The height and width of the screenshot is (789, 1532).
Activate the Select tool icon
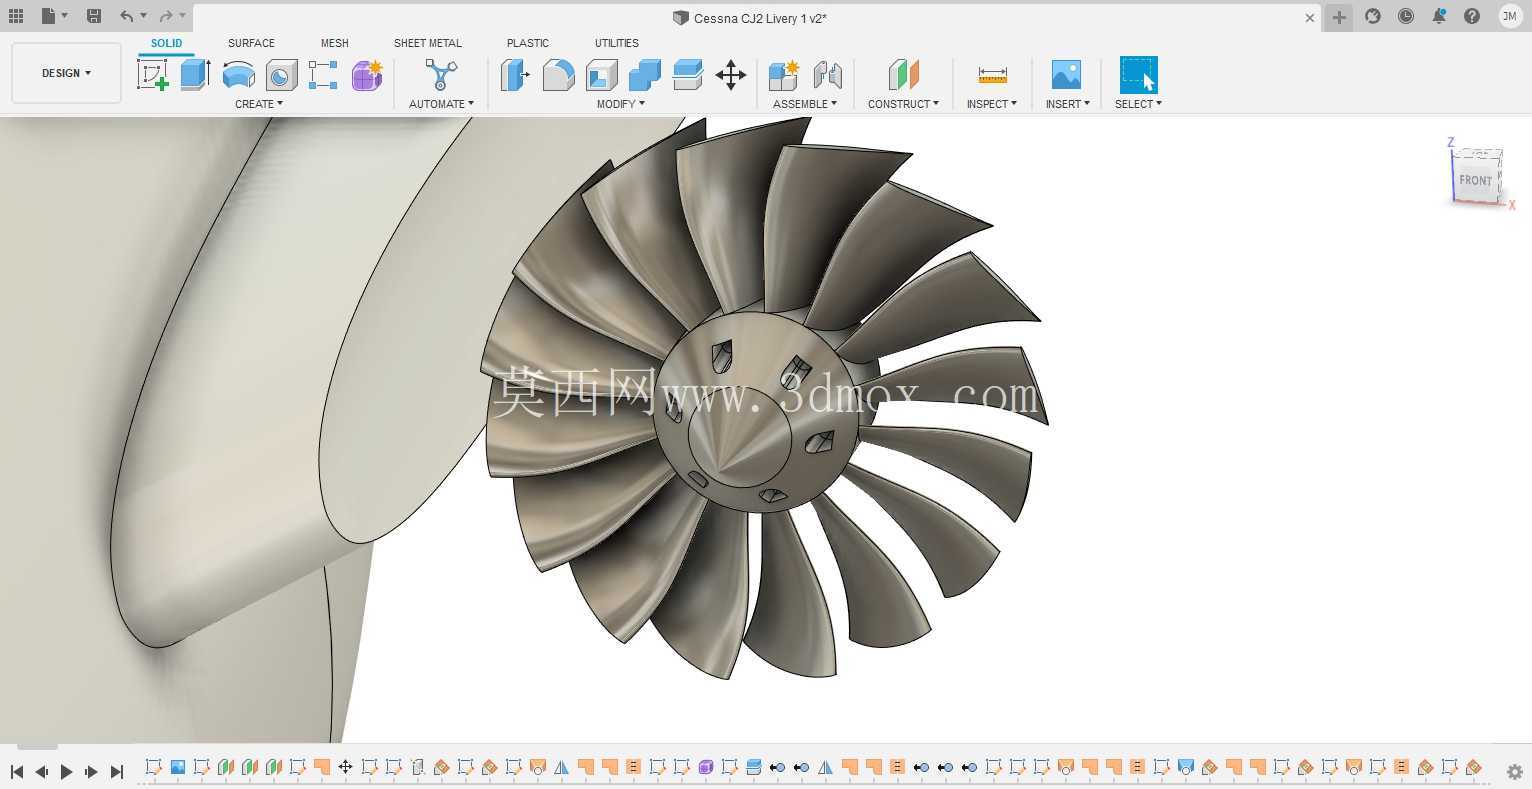1138,75
